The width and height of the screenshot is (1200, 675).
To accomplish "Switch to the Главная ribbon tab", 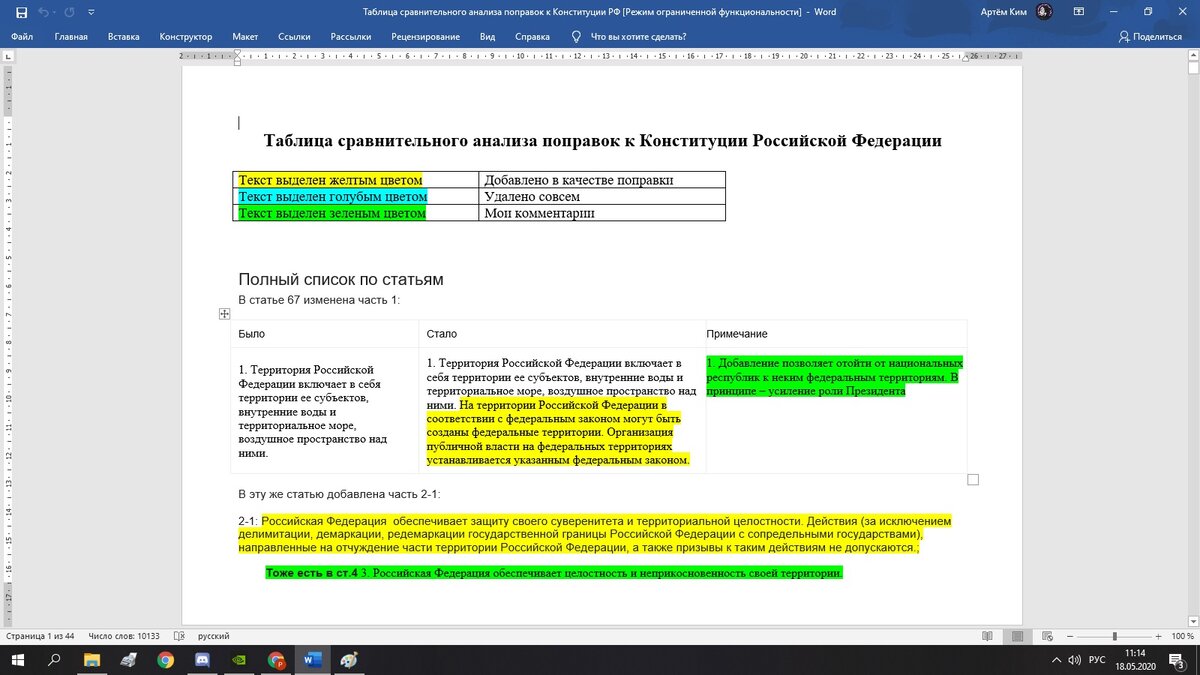I will tap(71, 37).
